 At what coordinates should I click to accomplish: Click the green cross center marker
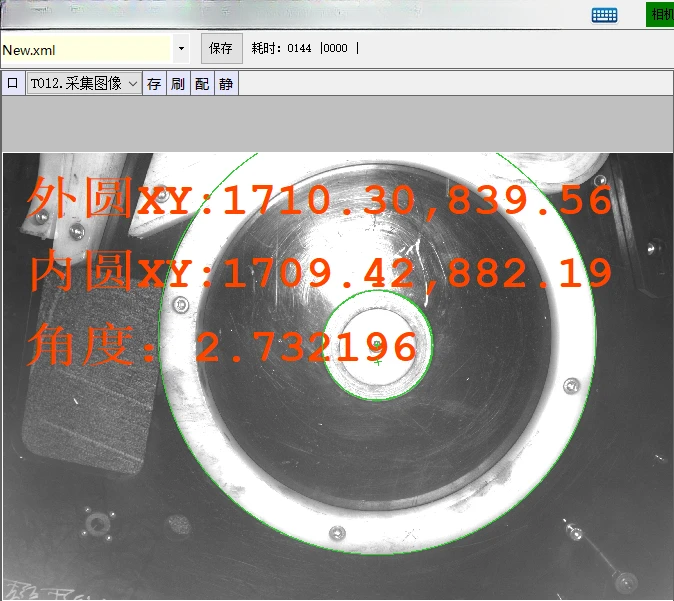pyautogui.click(x=378, y=362)
